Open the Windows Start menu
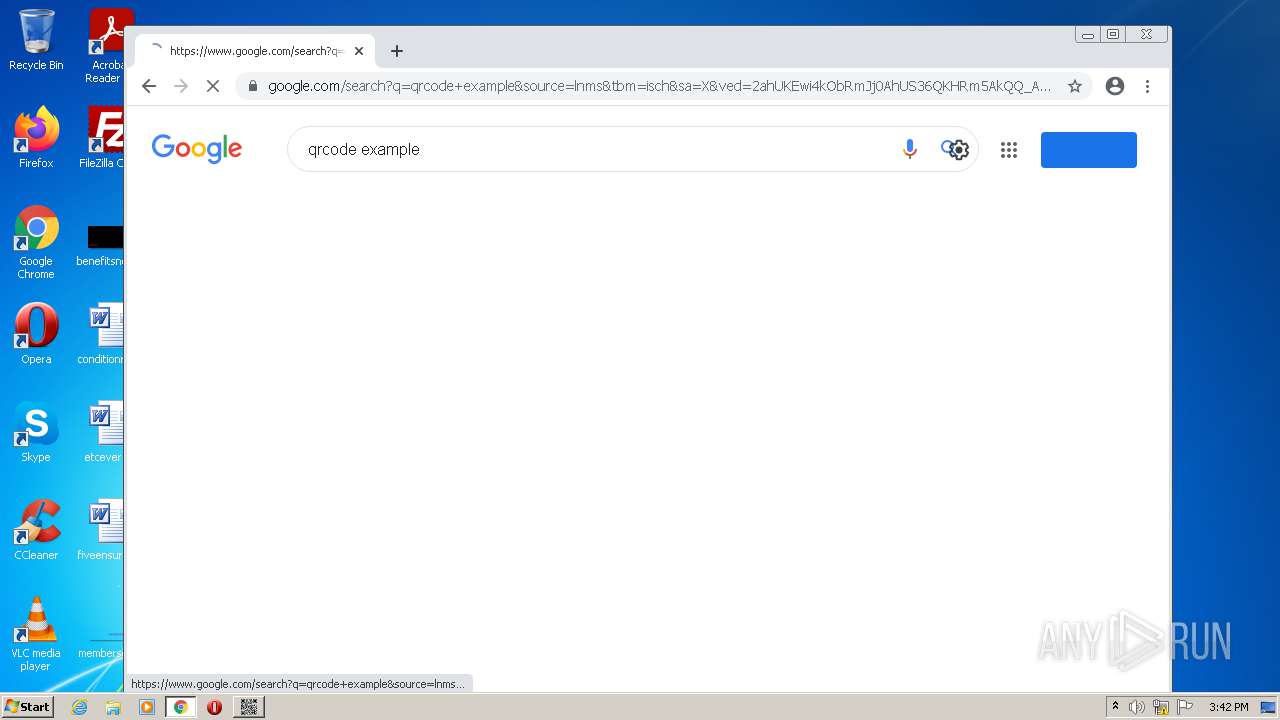Viewport: 1280px width, 720px height. pyautogui.click(x=27, y=707)
